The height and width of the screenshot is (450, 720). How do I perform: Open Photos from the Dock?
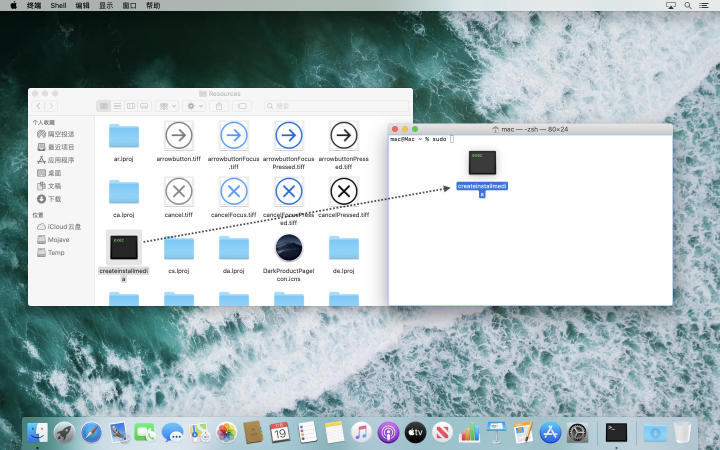pyautogui.click(x=226, y=433)
